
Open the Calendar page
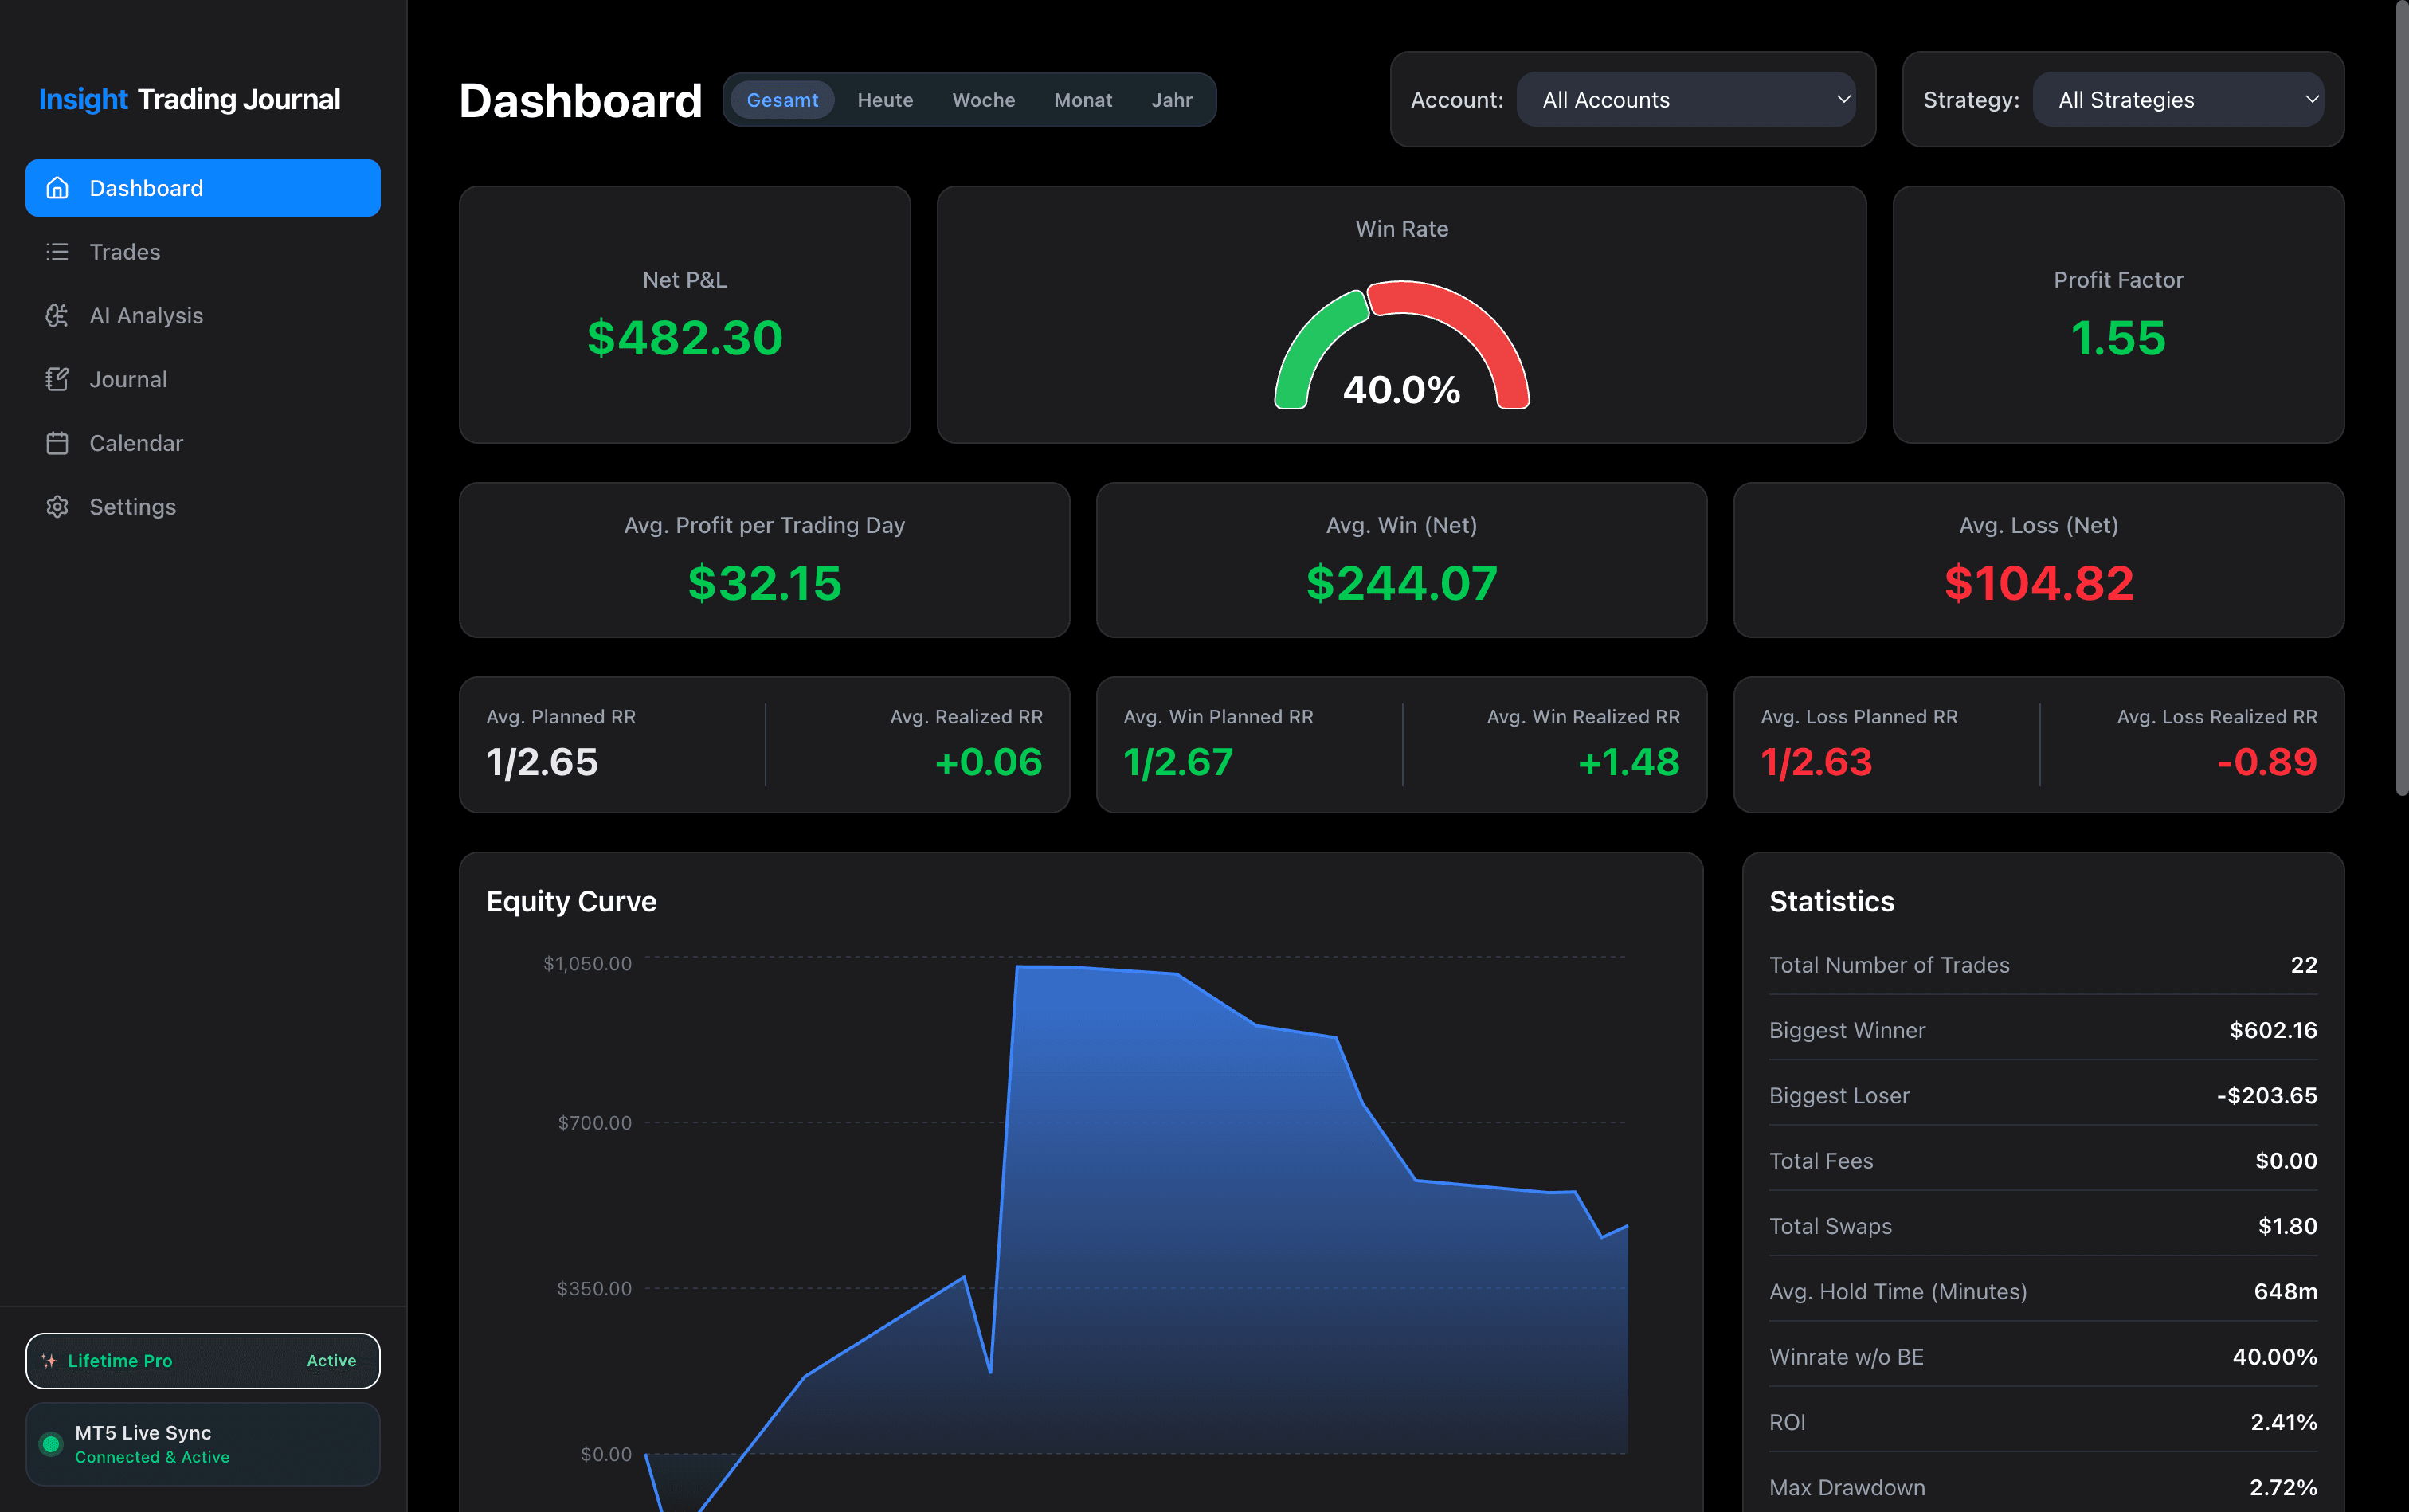[x=203, y=443]
